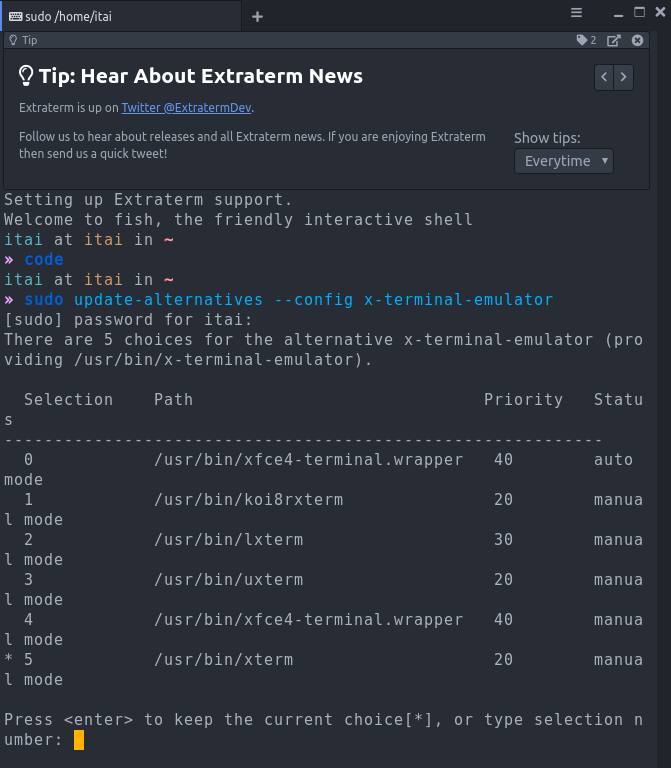This screenshot has height=768, width=671.
Task: Open the Show tips 'Everytime' dropdown
Action: coord(564,161)
